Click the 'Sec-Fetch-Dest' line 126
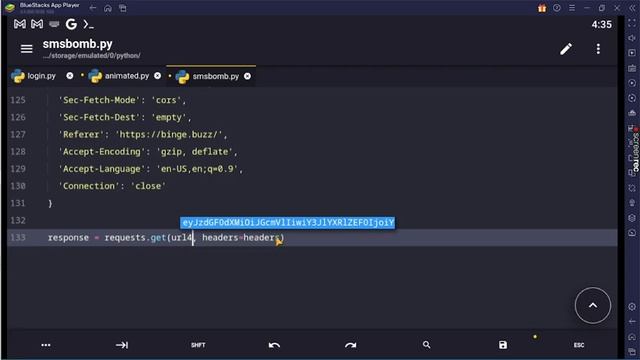 [x=124, y=117]
